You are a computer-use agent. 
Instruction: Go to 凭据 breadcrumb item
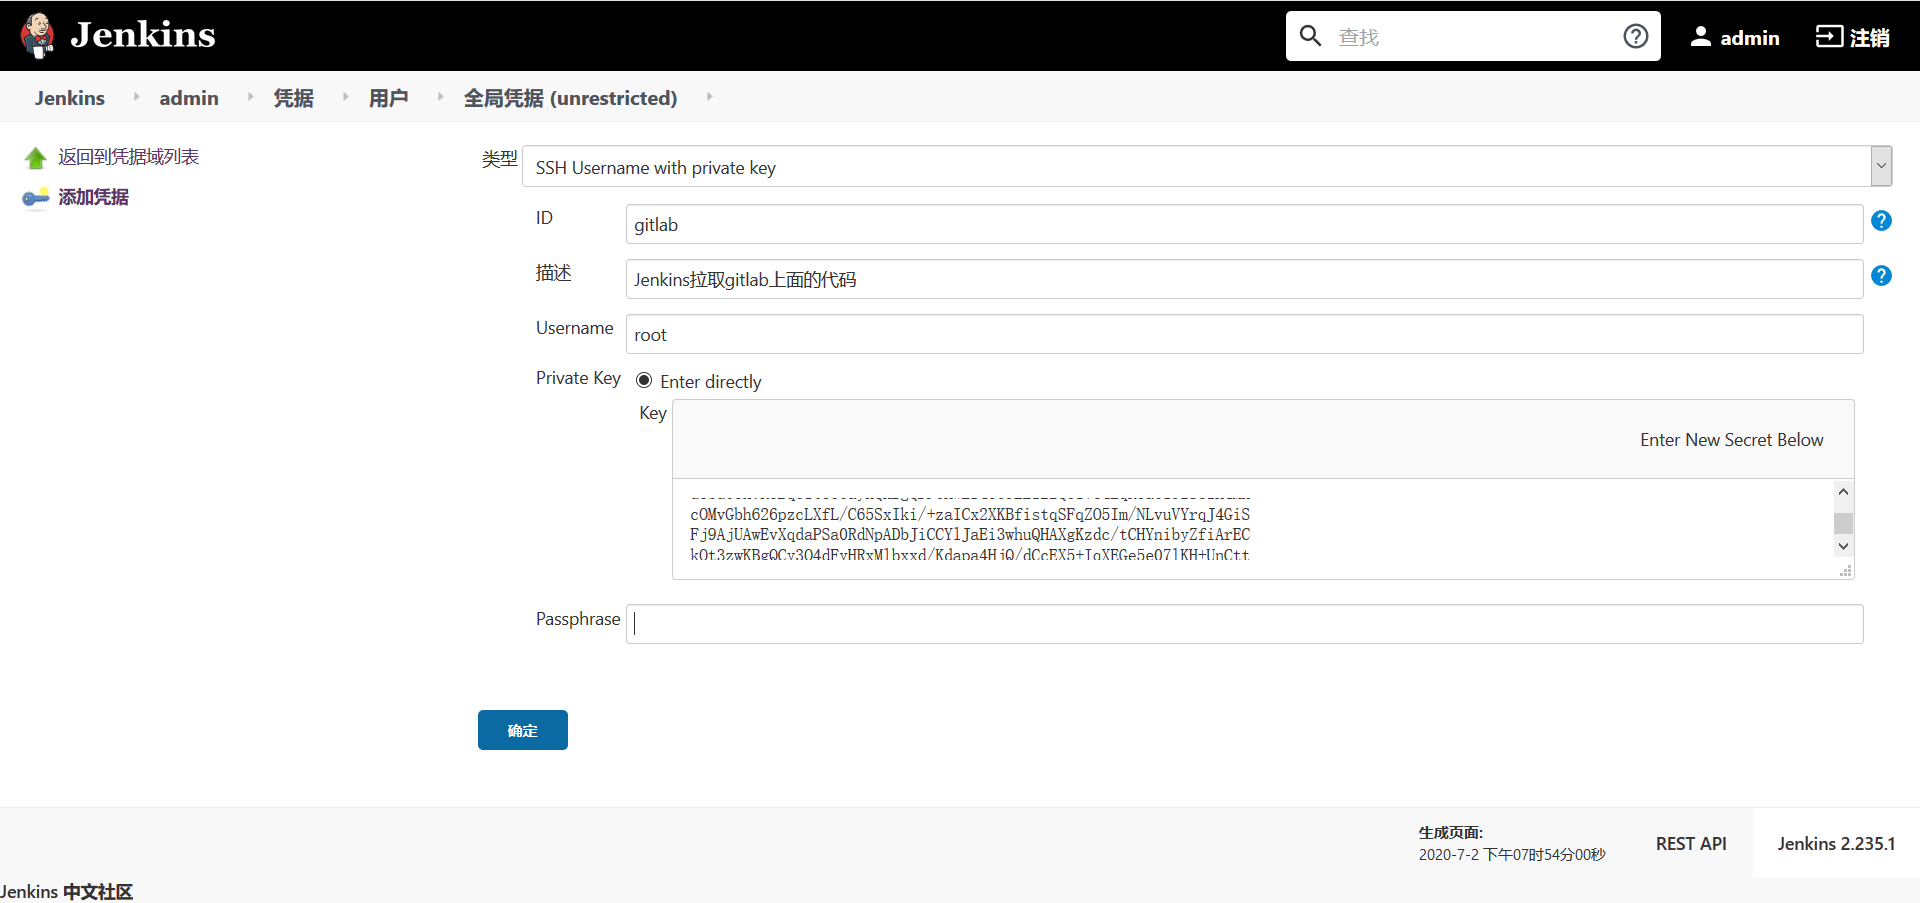pyautogui.click(x=294, y=98)
